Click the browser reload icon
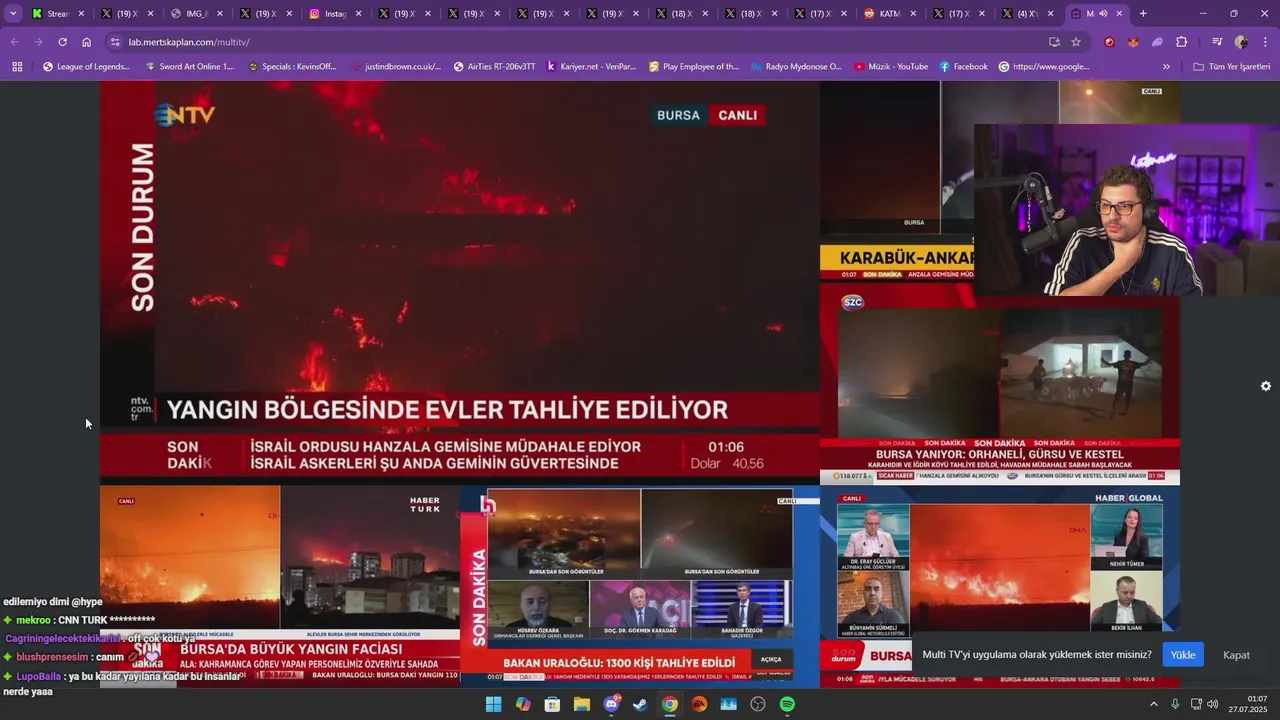This screenshot has height=720, width=1280. (62, 42)
